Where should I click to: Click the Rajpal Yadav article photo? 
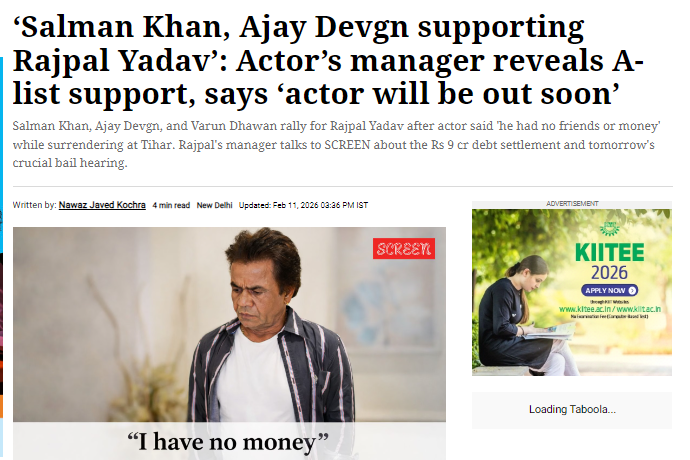229,324
